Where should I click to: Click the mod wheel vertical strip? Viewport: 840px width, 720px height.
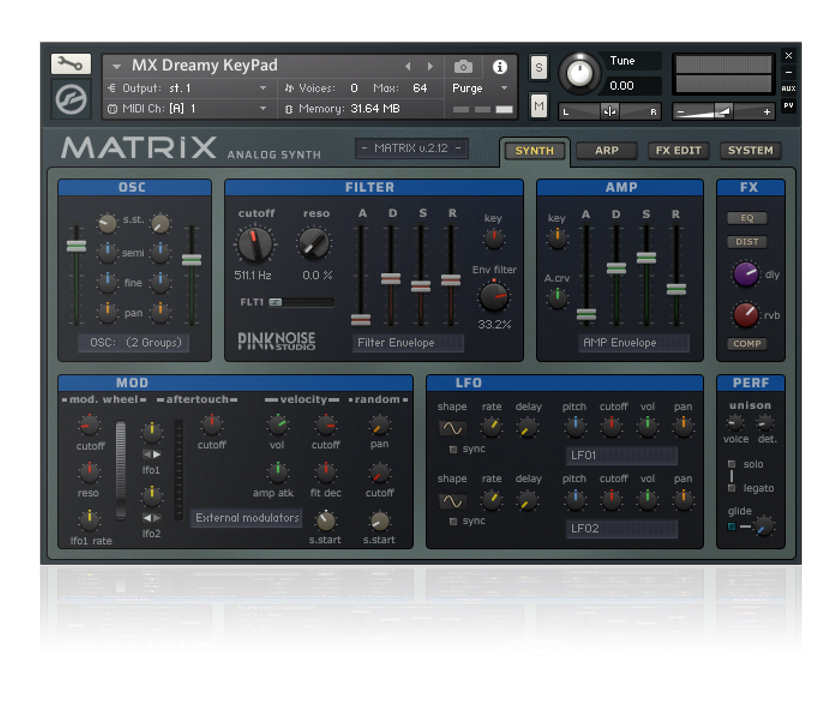point(121,470)
